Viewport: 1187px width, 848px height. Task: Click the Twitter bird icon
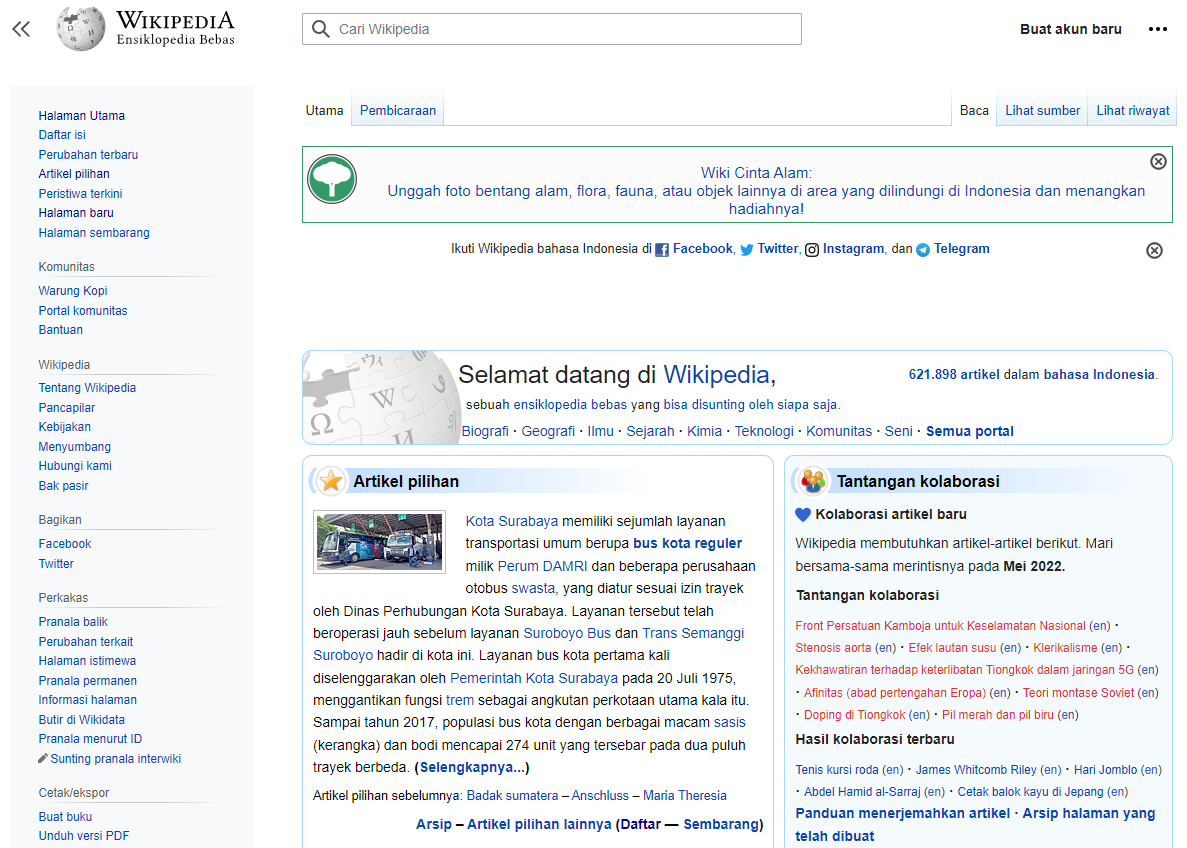click(x=746, y=250)
